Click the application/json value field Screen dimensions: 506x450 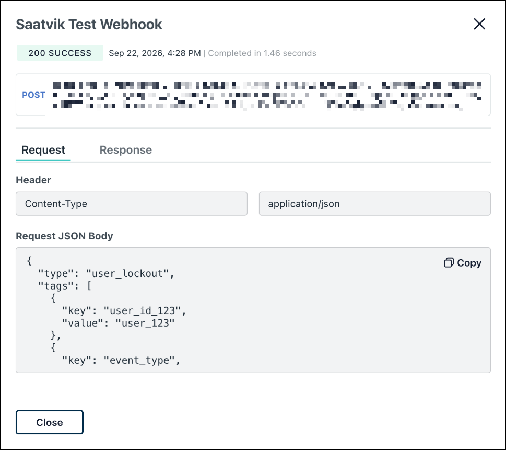tap(375, 204)
